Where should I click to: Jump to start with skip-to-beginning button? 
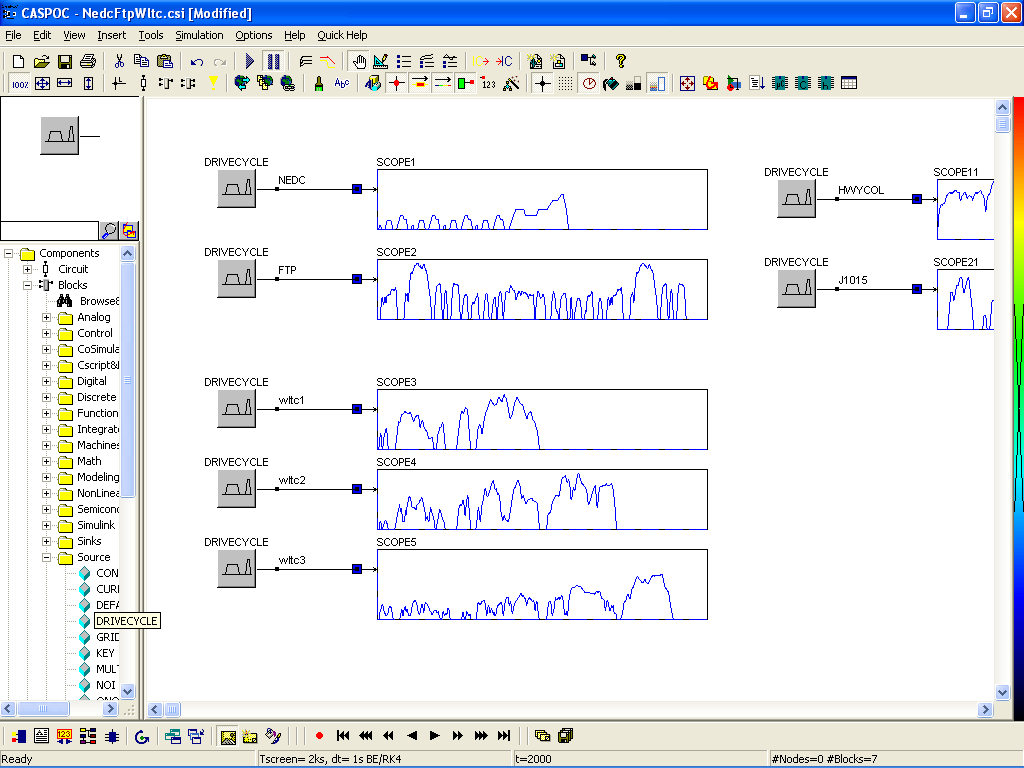[343, 736]
